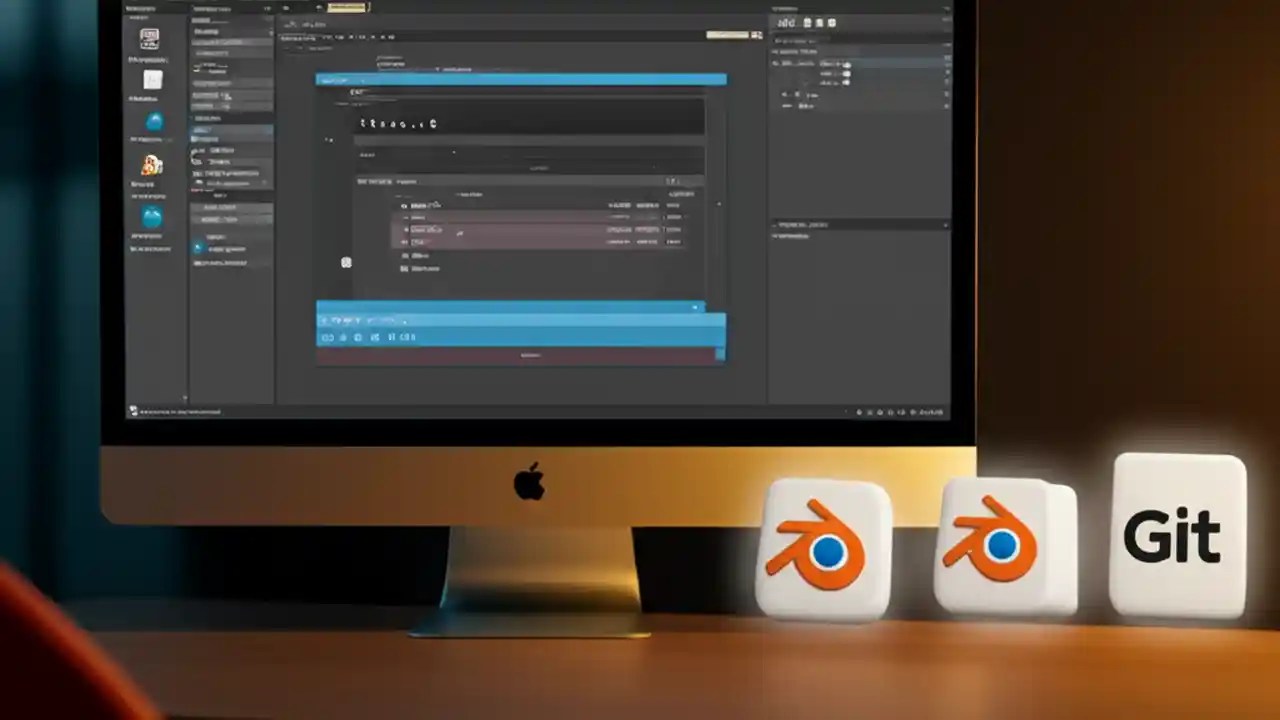
Task: Toggle visibility of the first item in the right-panel tree
Action: 847,65
